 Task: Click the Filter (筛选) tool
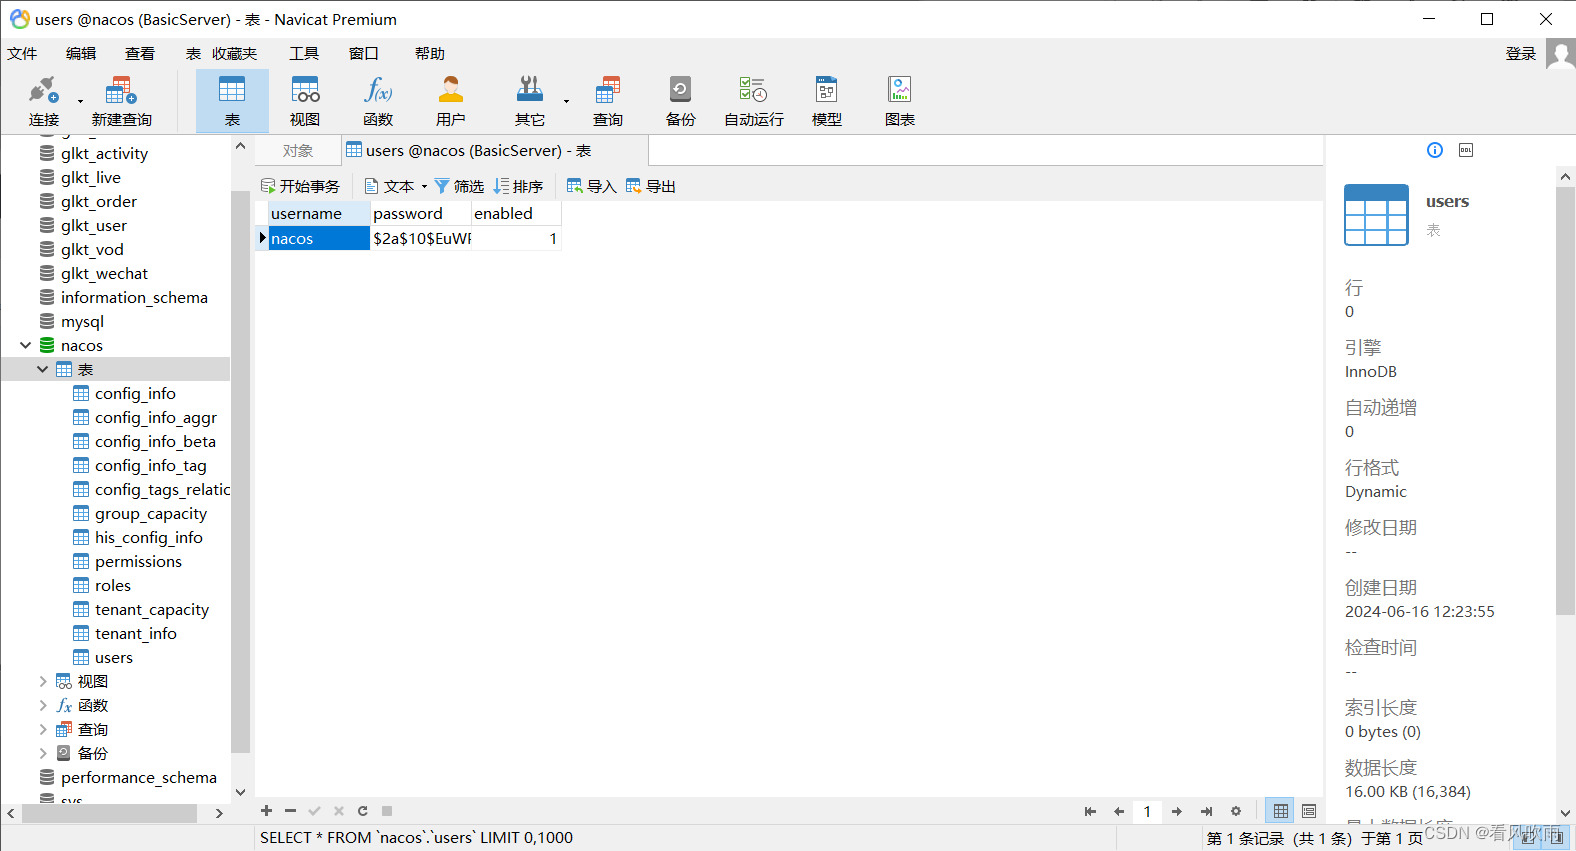(x=459, y=186)
